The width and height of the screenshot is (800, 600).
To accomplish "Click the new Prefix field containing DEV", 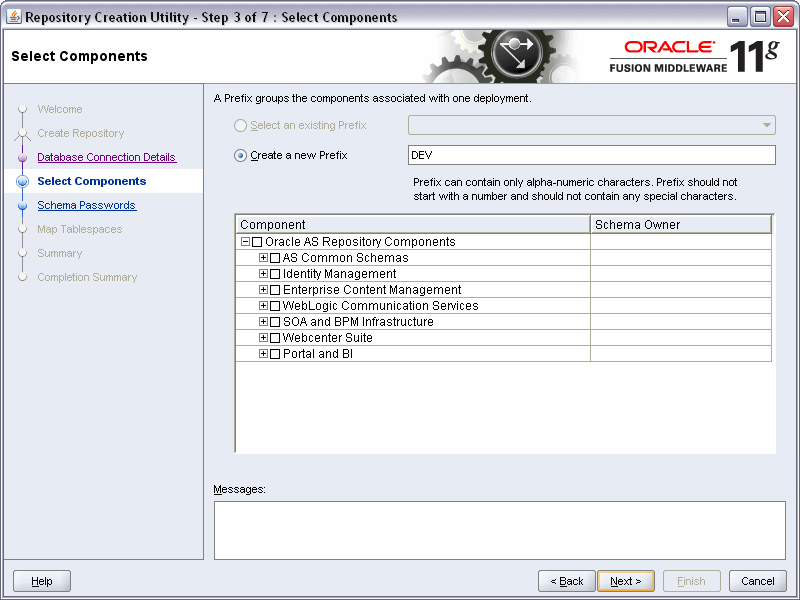I will click(x=592, y=155).
